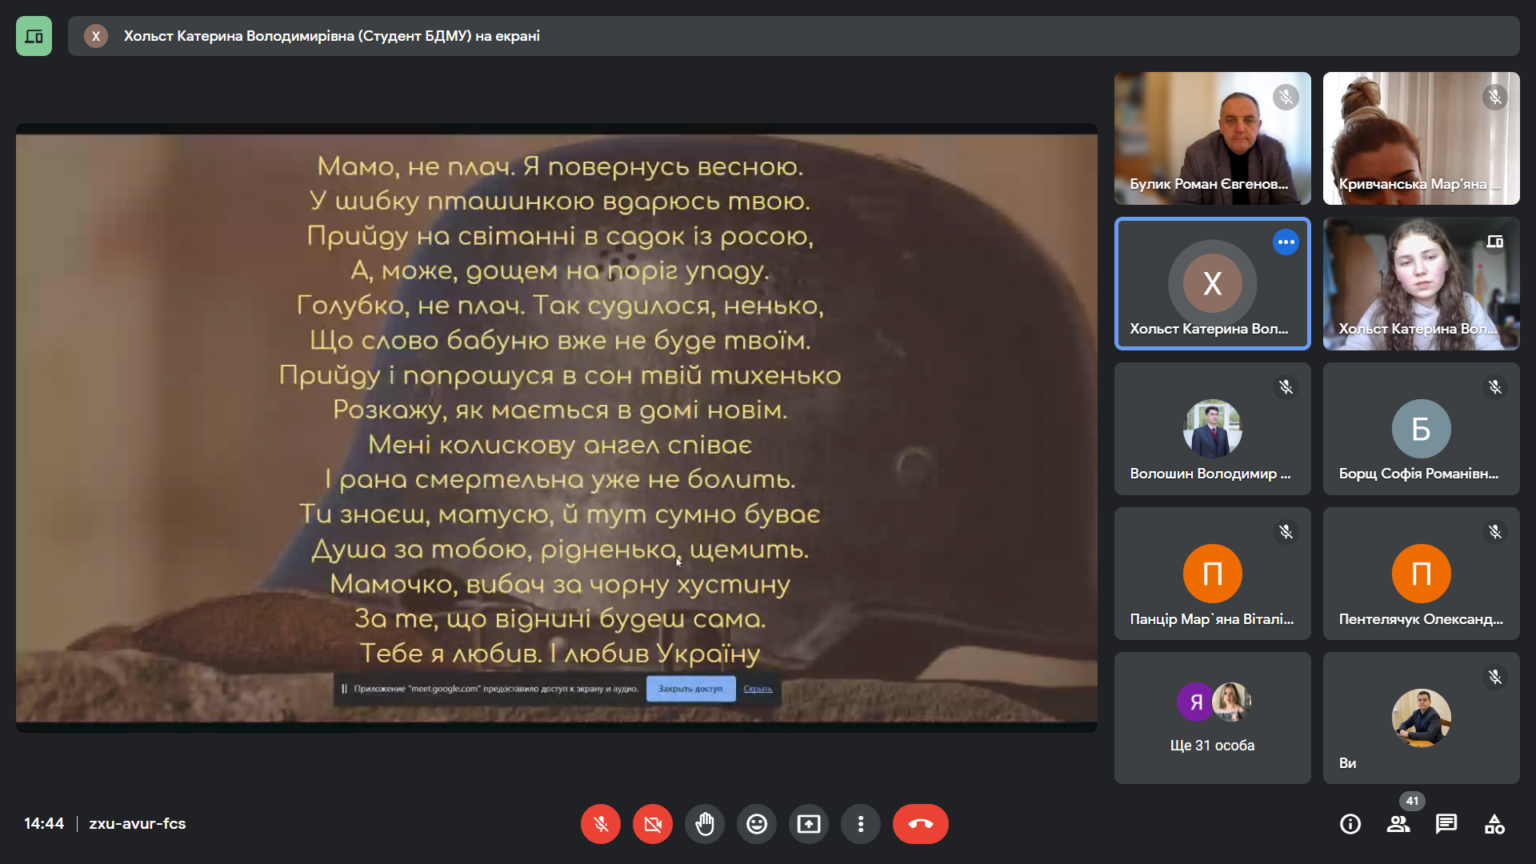Click the 'Скрыть' link in sharing bar
The height and width of the screenshot is (864, 1536).
pyautogui.click(x=758, y=689)
